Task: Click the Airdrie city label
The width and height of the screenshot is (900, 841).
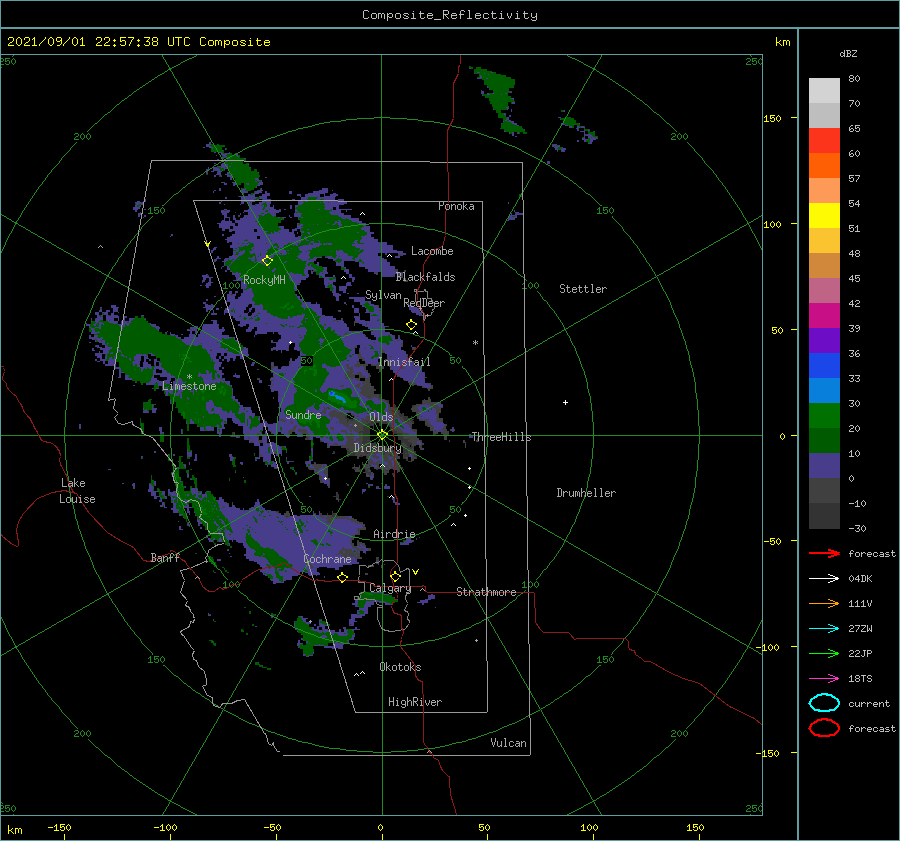Action: 394,534
